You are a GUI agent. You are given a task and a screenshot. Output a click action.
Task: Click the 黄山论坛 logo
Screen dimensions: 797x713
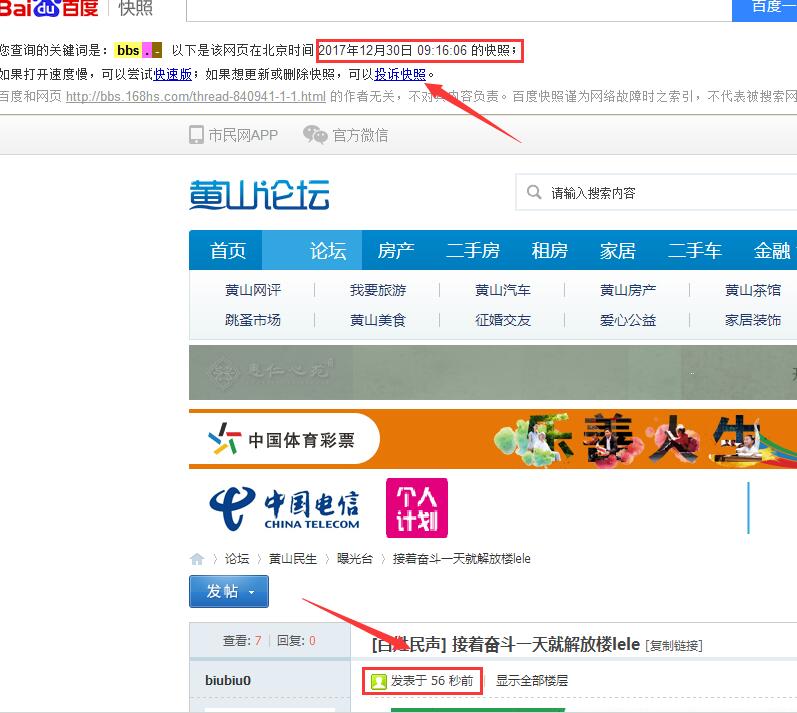coord(259,195)
